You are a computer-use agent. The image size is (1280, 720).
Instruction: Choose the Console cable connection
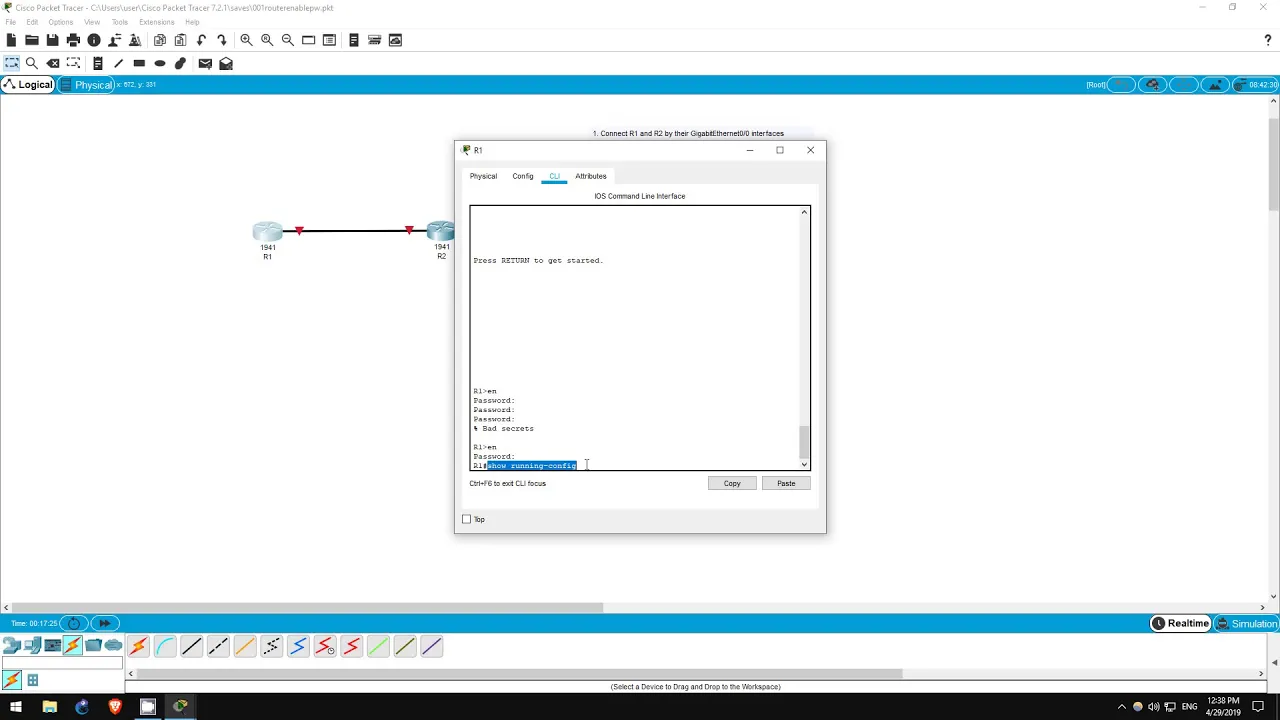click(165, 647)
